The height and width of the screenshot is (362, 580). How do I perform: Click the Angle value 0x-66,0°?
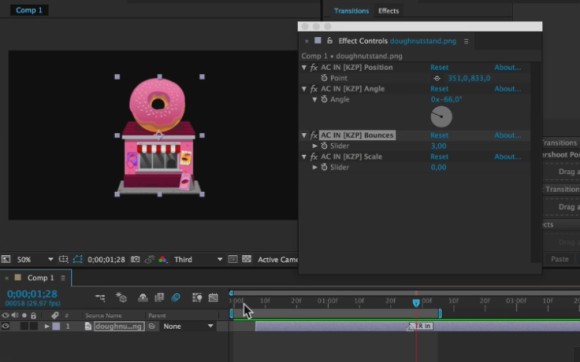coord(446,99)
